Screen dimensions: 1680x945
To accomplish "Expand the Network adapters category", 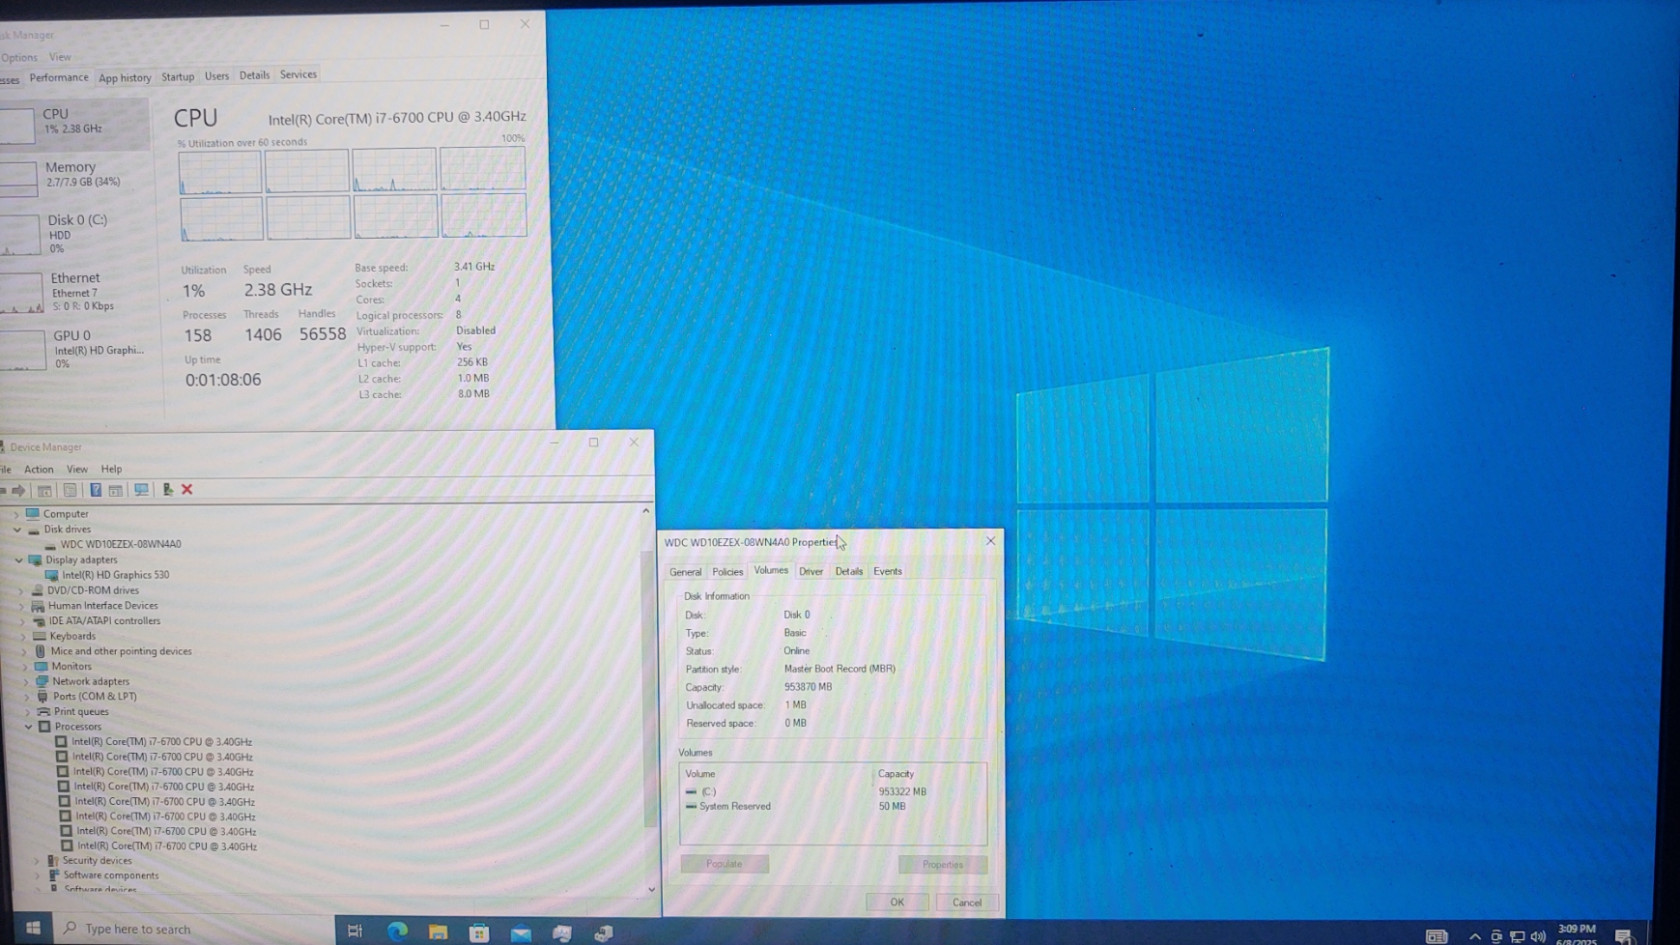I will 26,682.
